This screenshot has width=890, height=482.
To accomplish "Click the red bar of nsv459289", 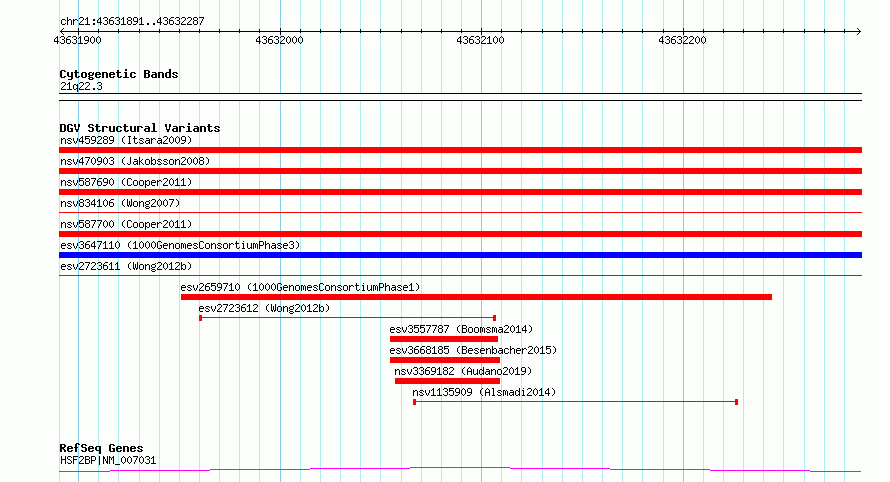I will [460, 150].
